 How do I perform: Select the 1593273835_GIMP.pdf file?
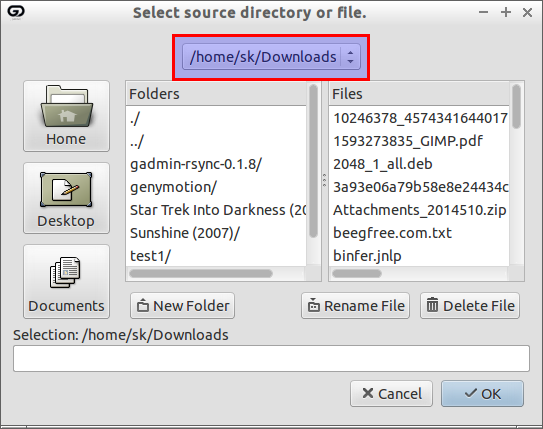[x=408, y=141]
